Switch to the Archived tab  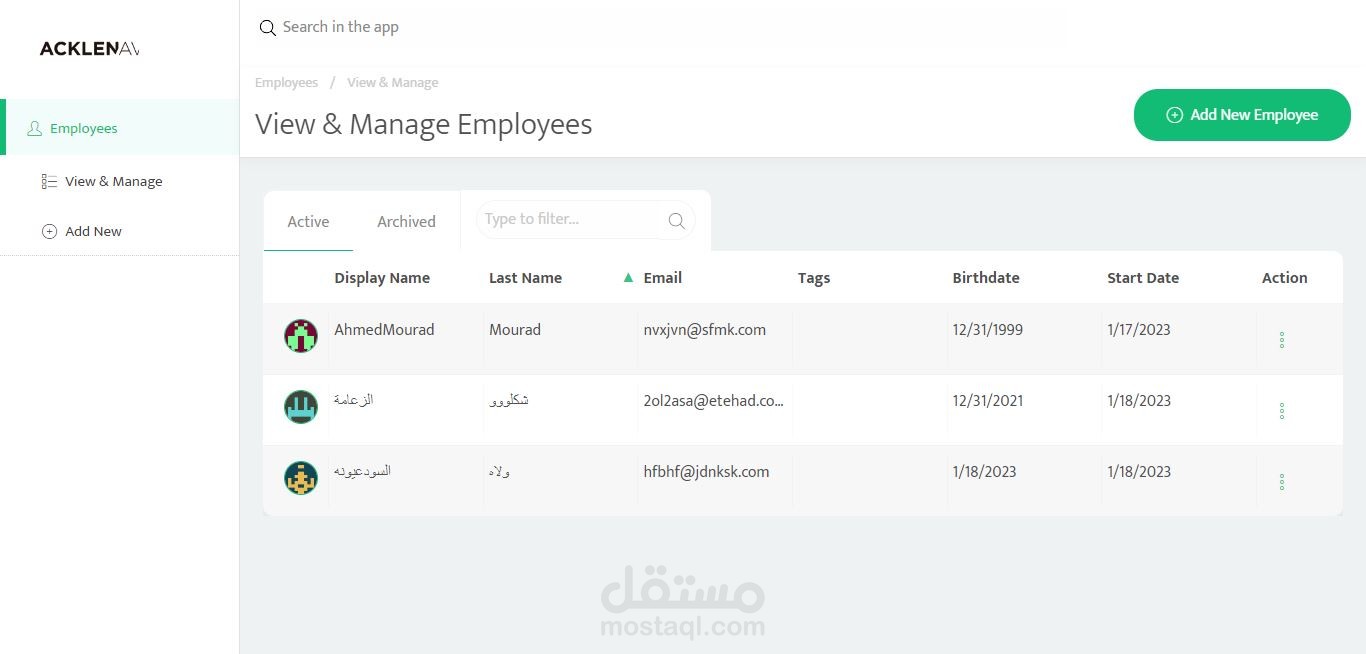pyautogui.click(x=406, y=222)
